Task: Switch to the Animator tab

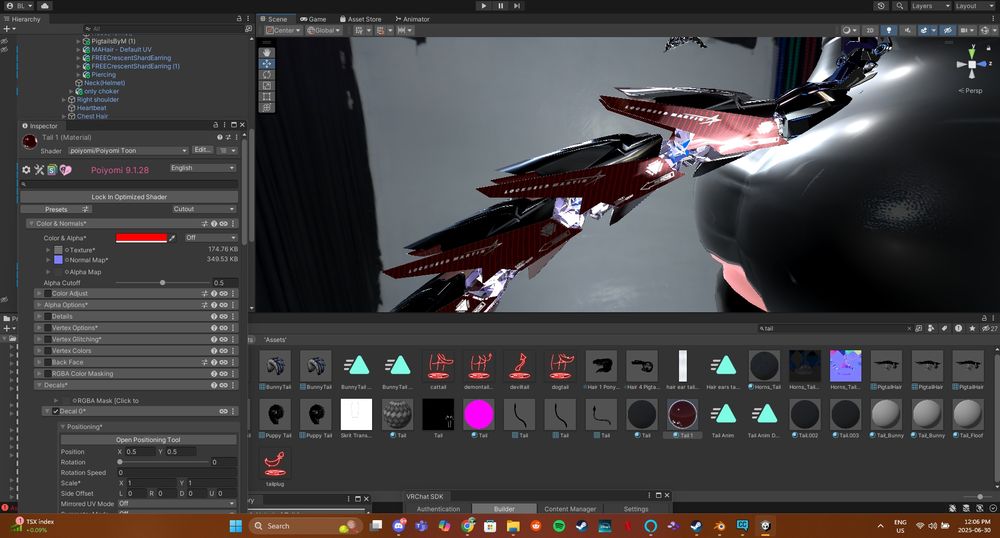Action: 413,19
